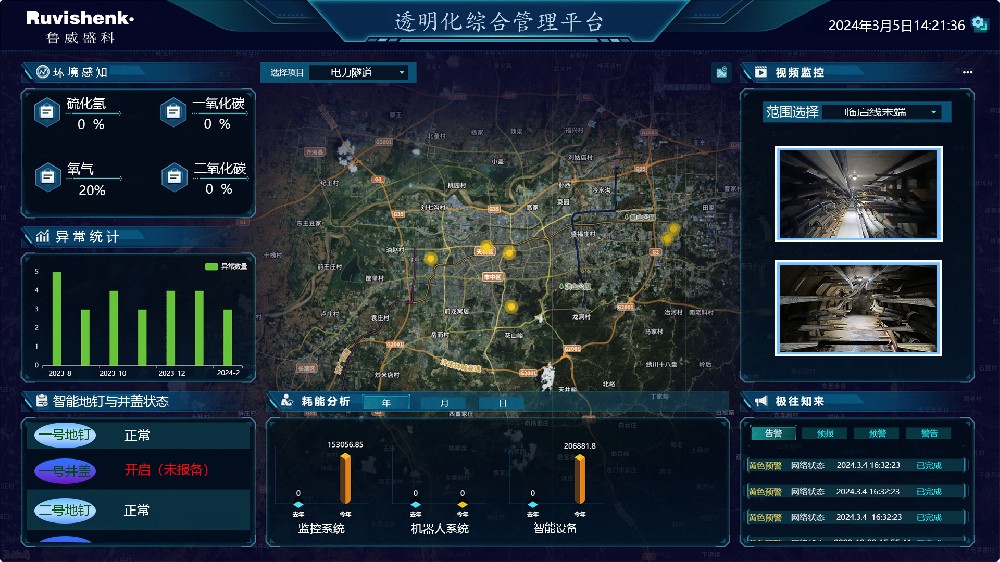Click the 二氧化碳 sensor icon
The height and width of the screenshot is (562, 1000).
[x=173, y=177]
